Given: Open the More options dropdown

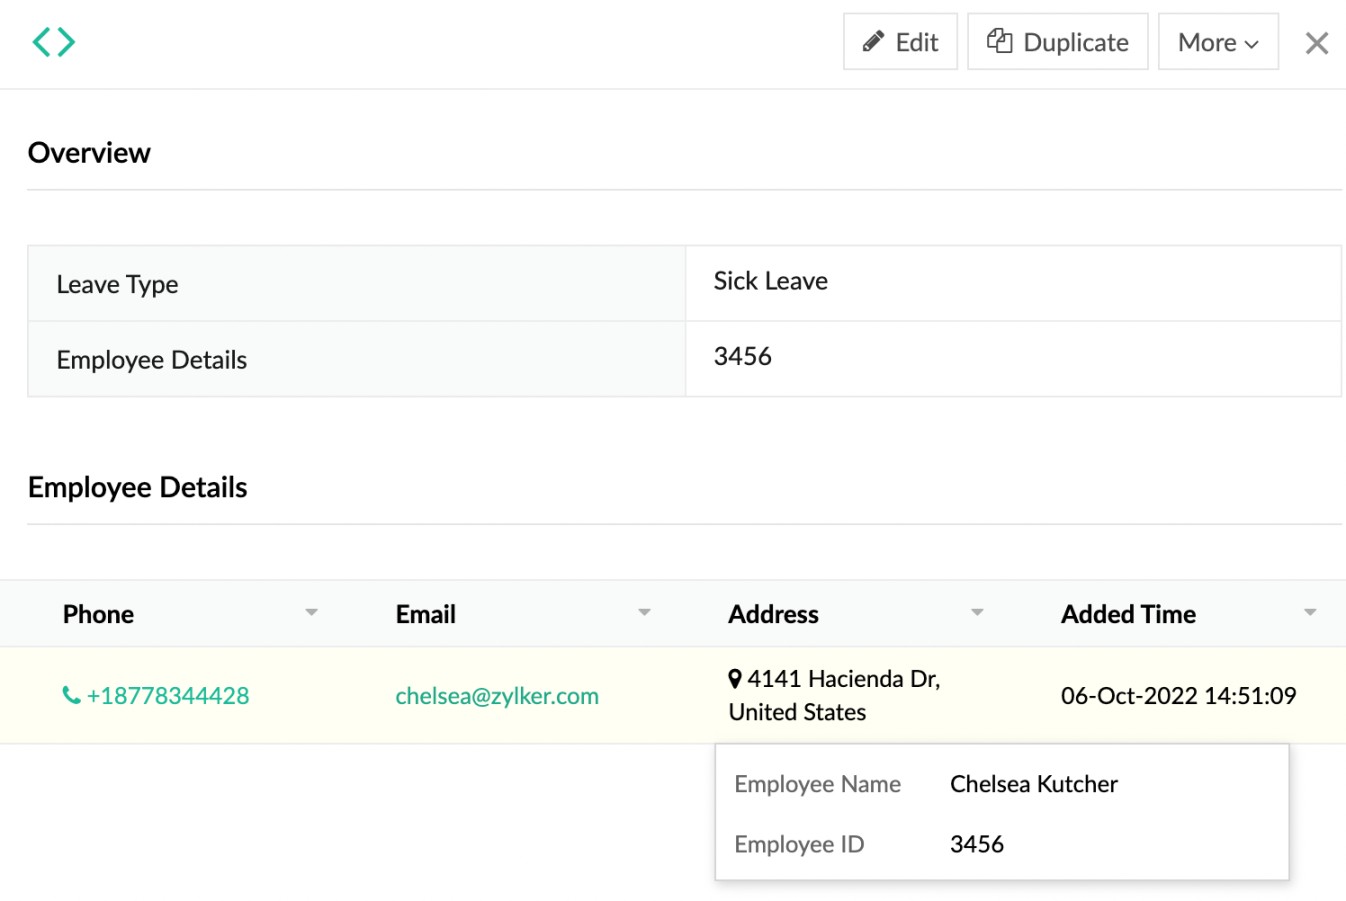Looking at the screenshot, I should (1217, 42).
